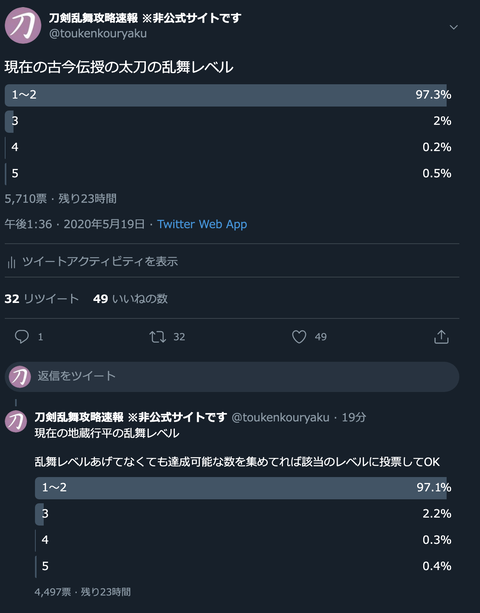Click avatar beside the reply box
Viewport: 480px width, 613px height.
20,377
